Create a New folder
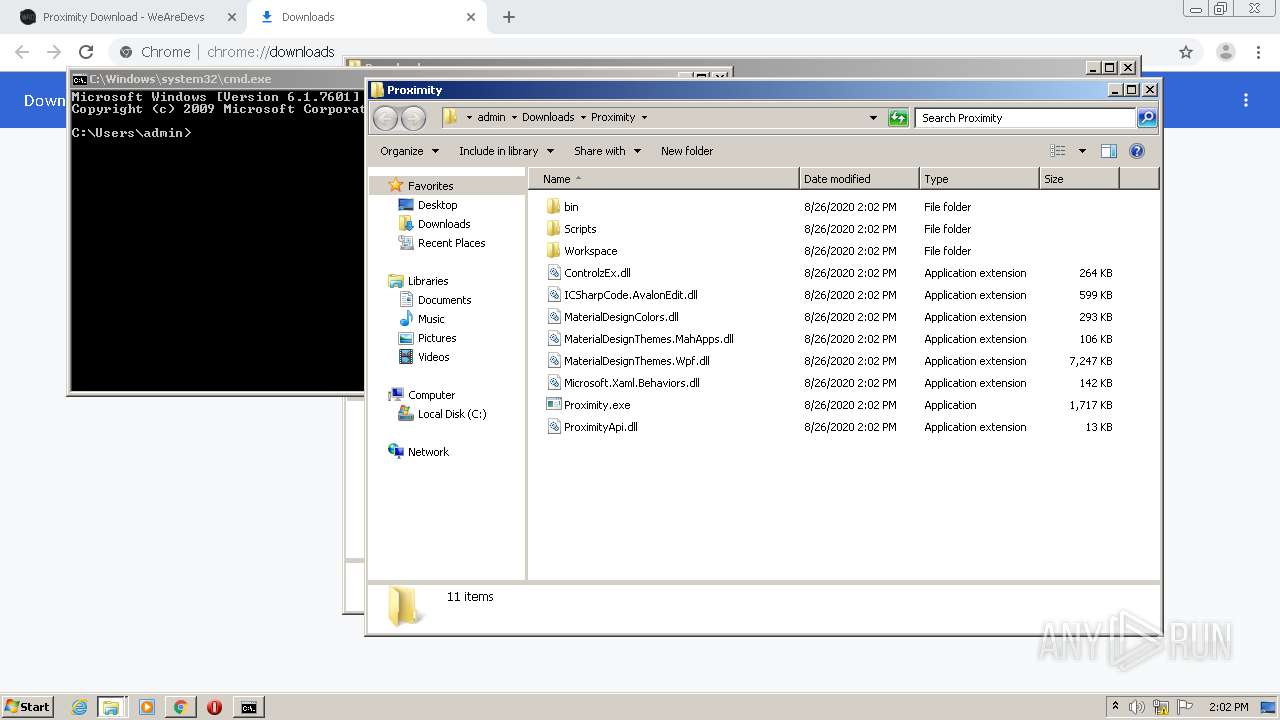The width and height of the screenshot is (1280, 720). [x=687, y=151]
